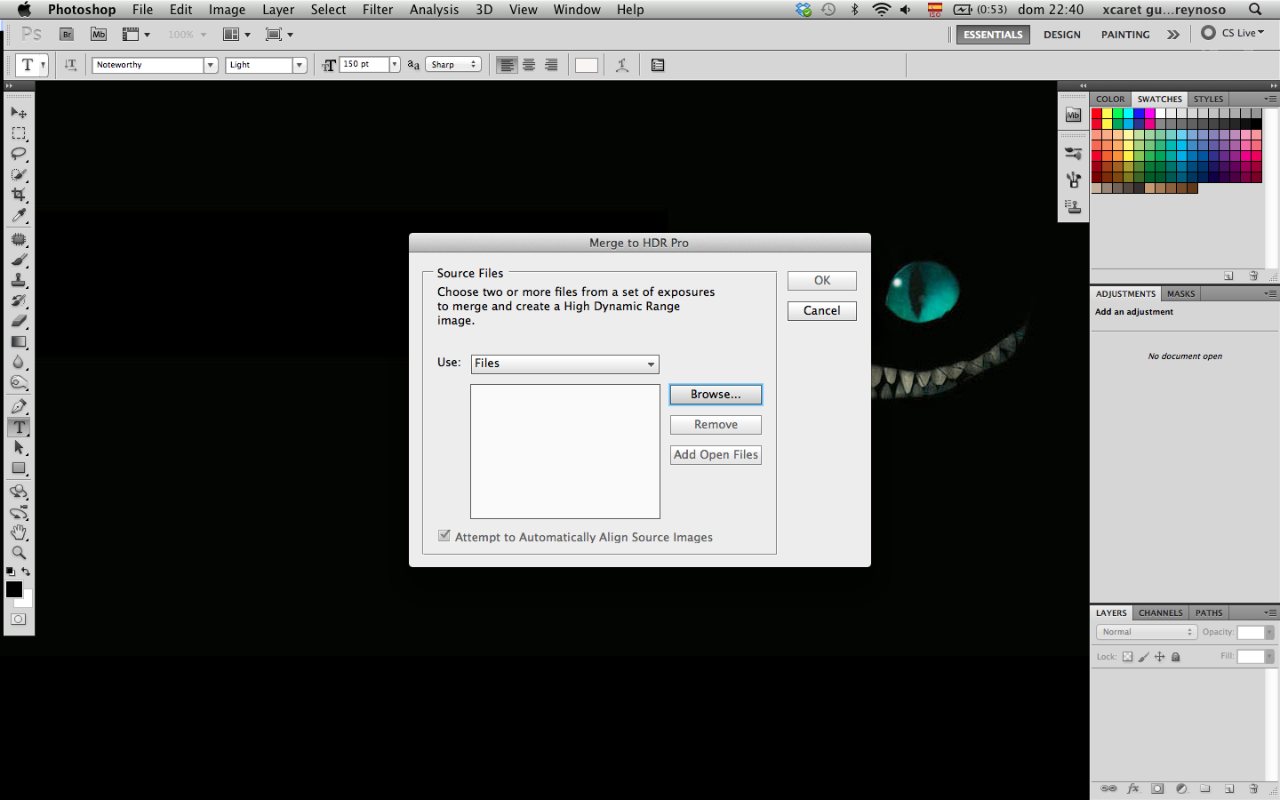Click the Create Warped Text icon

622,65
